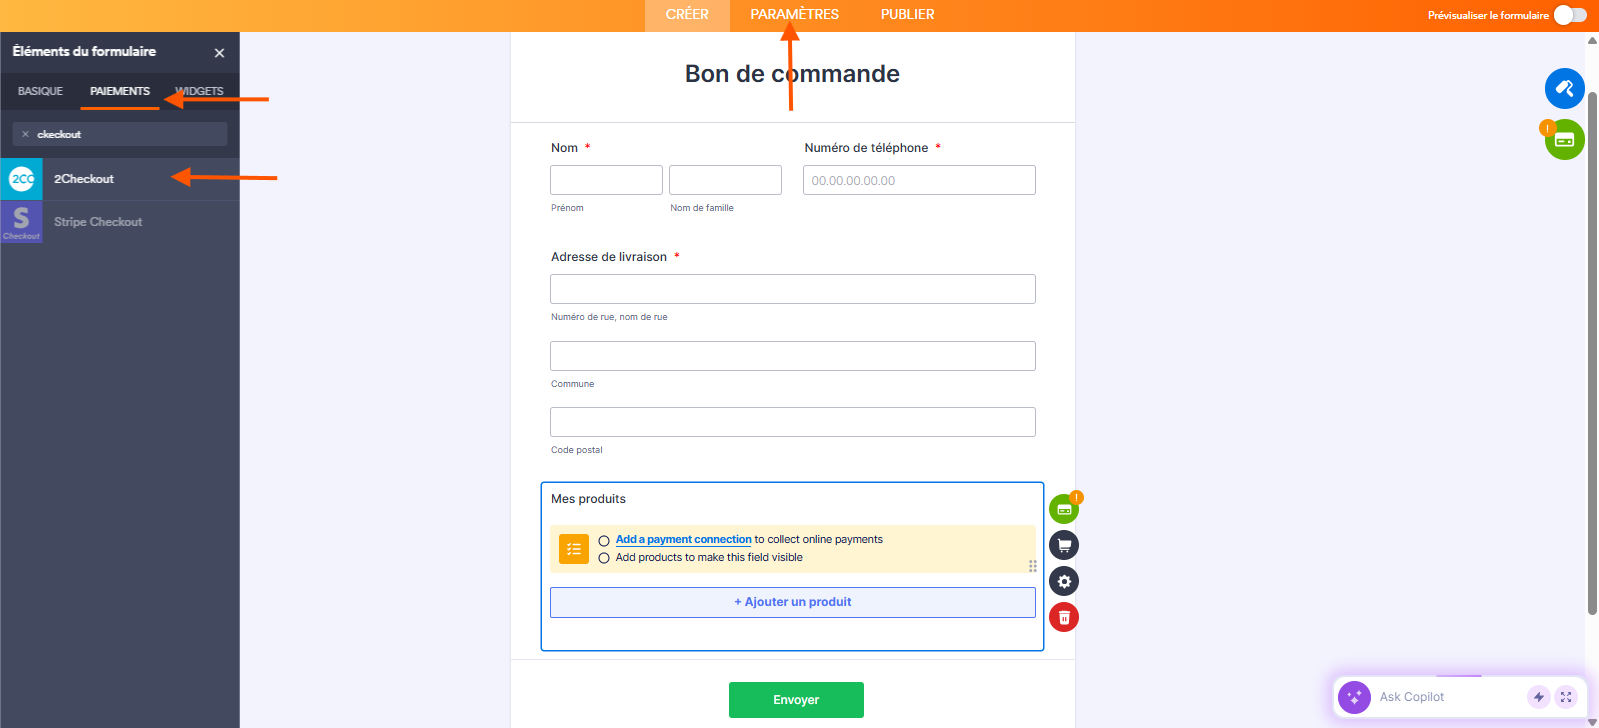Clear the ckeckout search with the X

[x=25, y=133]
